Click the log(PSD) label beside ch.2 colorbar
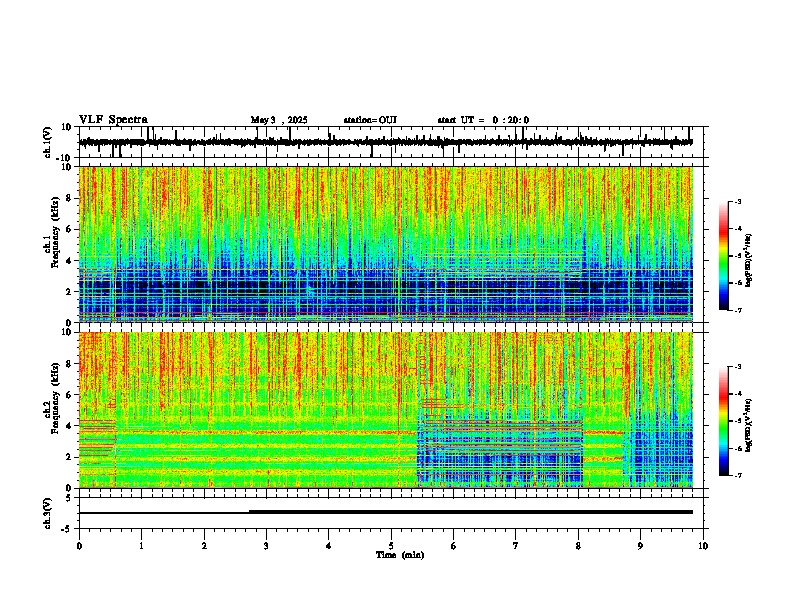 749,425
